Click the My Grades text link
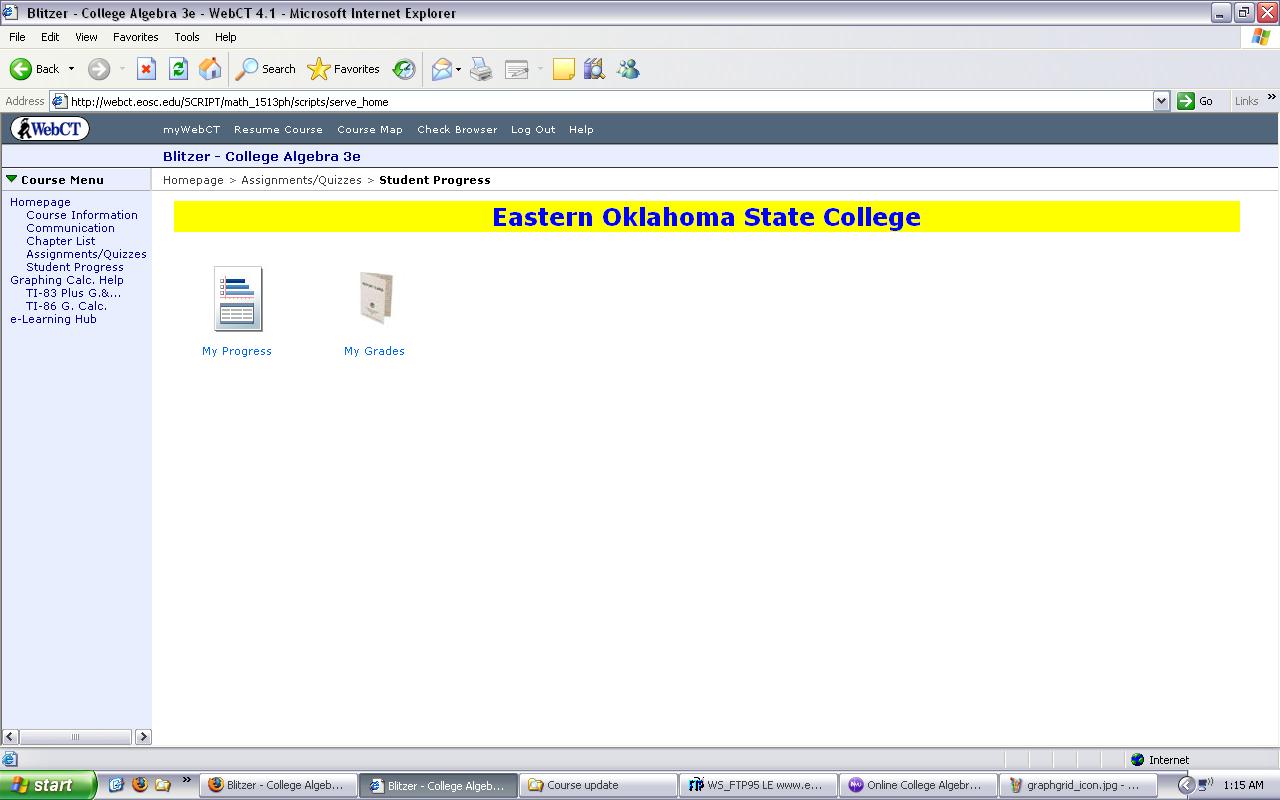 click(x=374, y=351)
